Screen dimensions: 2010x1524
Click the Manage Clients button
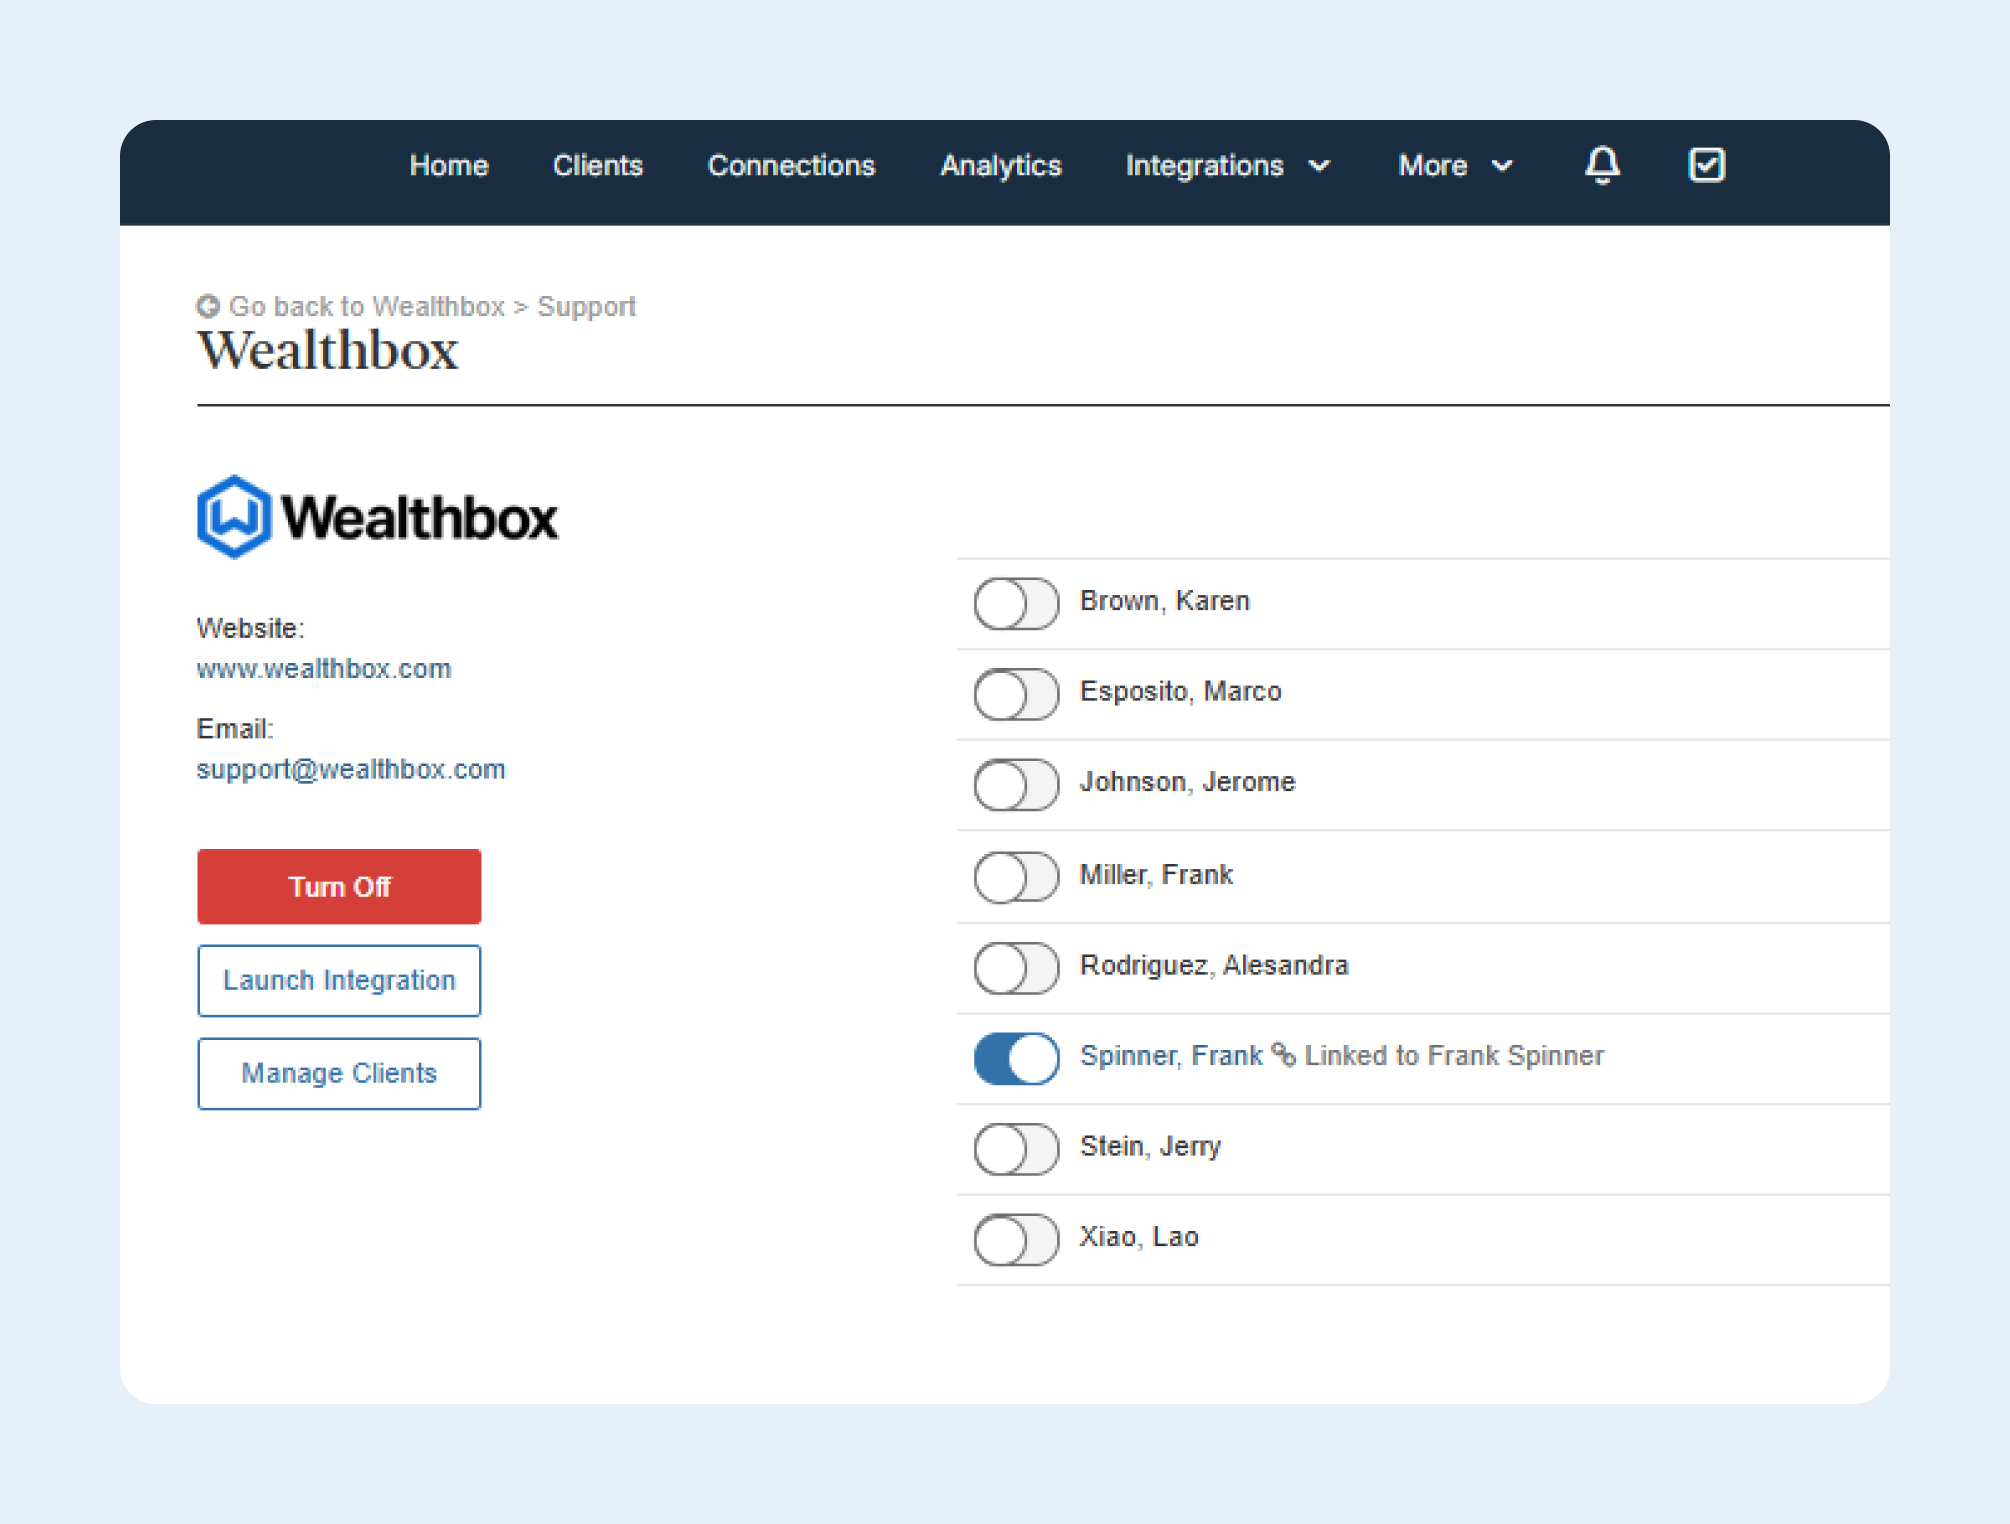[339, 1073]
